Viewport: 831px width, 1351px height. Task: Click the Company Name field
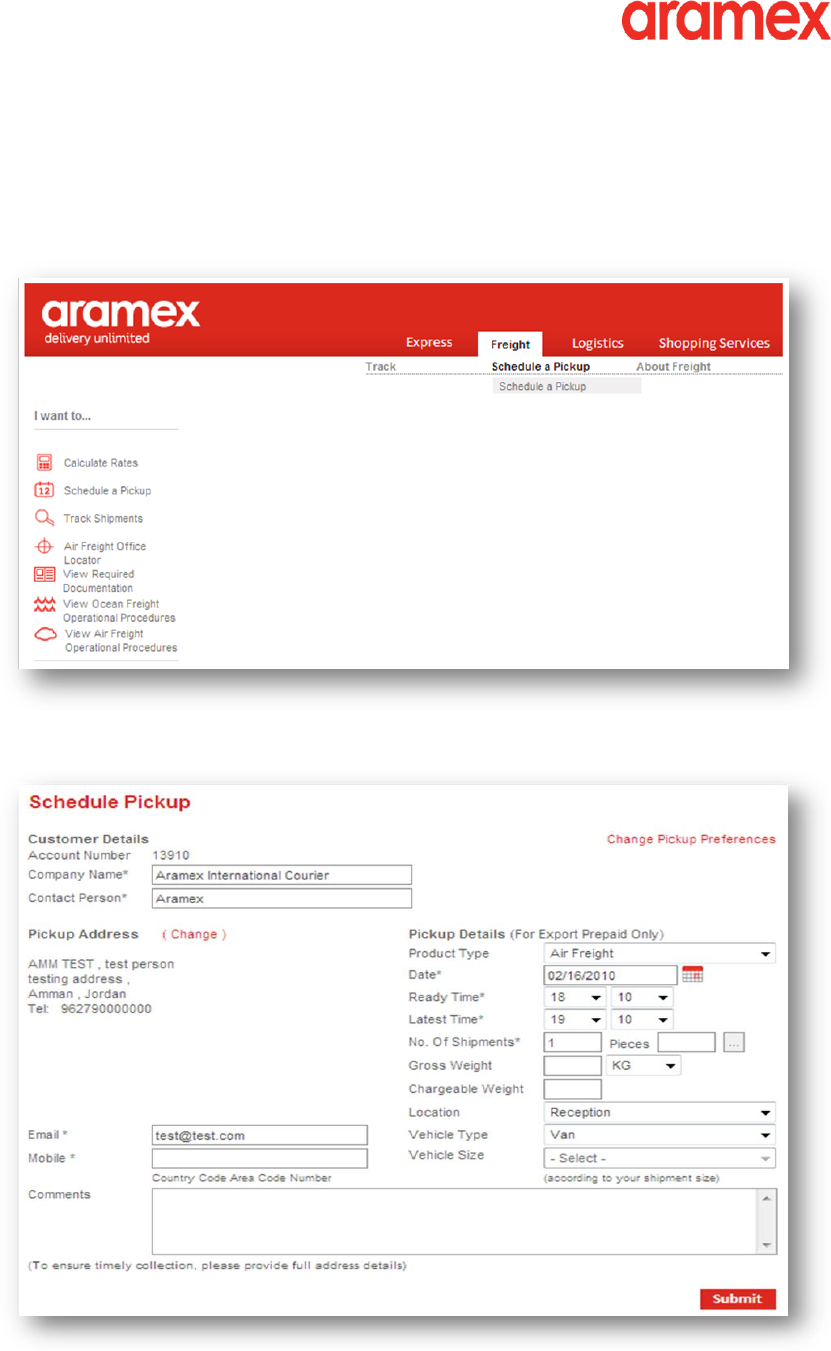tap(282, 875)
